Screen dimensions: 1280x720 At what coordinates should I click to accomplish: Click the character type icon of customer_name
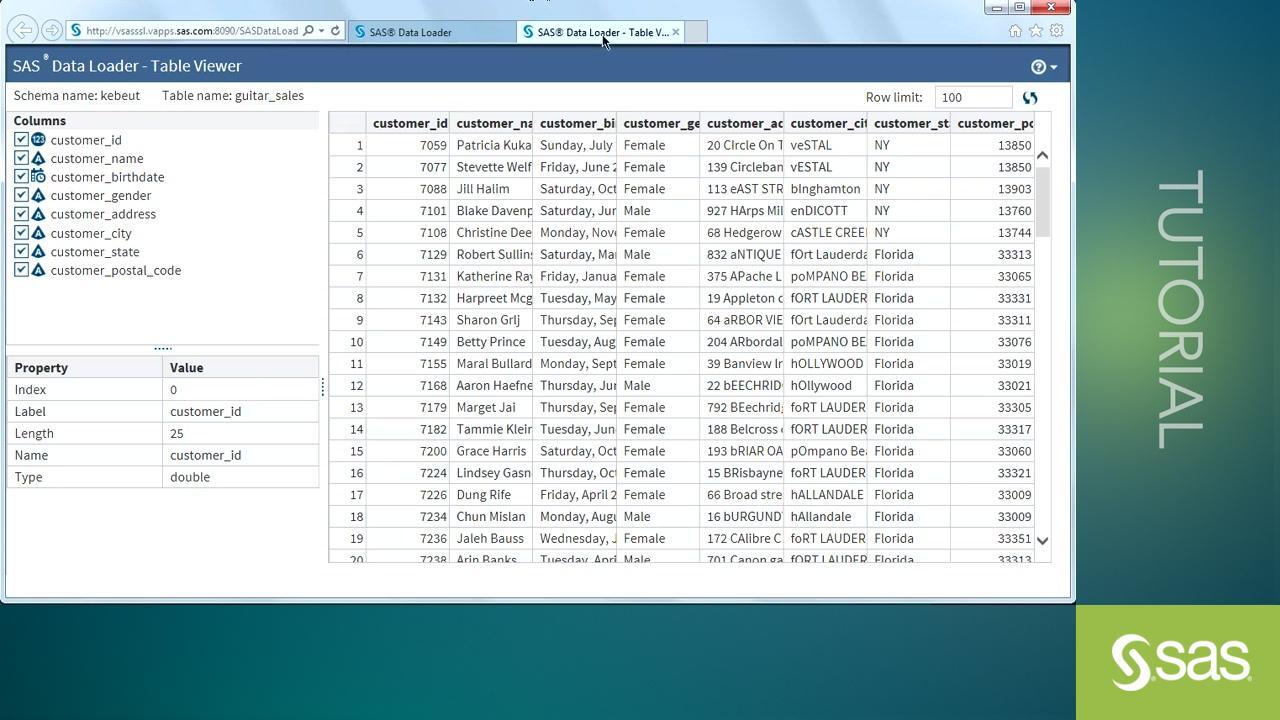[x=38, y=159]
